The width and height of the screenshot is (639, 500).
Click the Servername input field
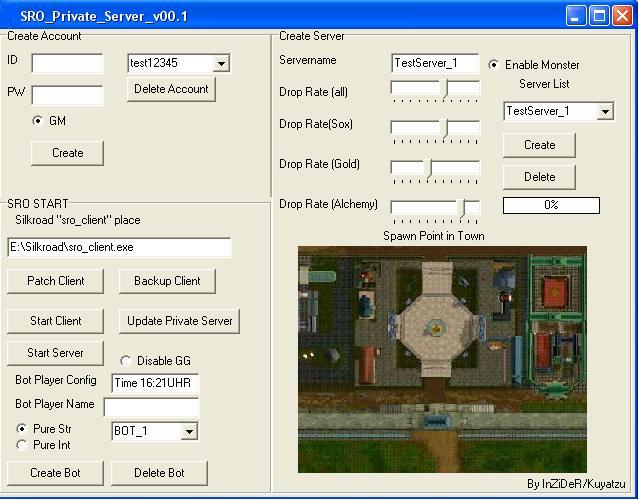point(435,63)
